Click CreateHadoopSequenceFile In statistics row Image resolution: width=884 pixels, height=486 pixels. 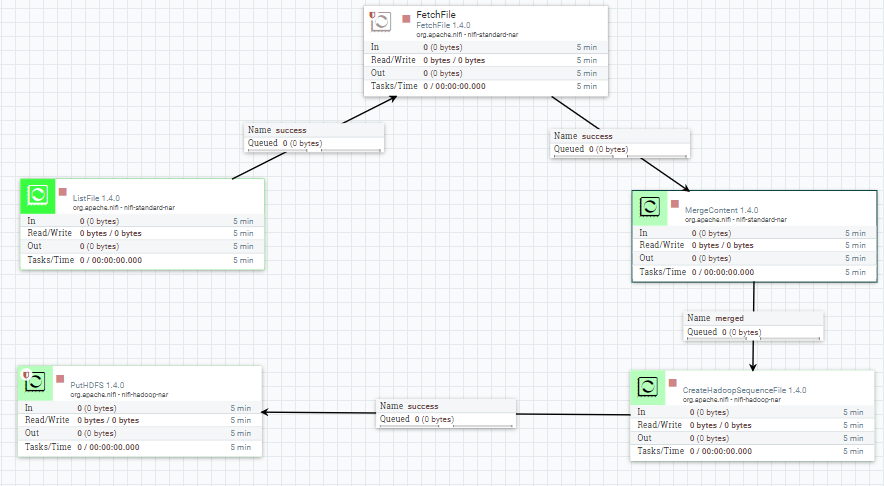(x=752, y=412)
